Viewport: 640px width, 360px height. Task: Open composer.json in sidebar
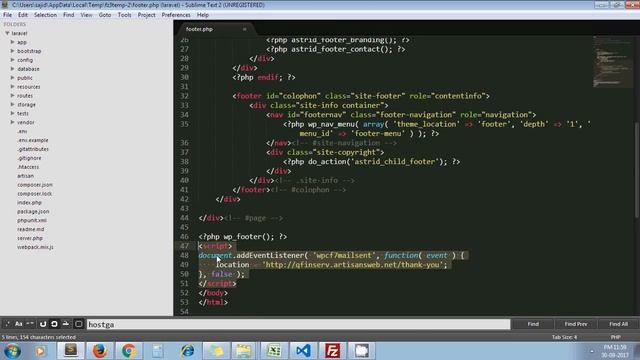coord(35,184)
